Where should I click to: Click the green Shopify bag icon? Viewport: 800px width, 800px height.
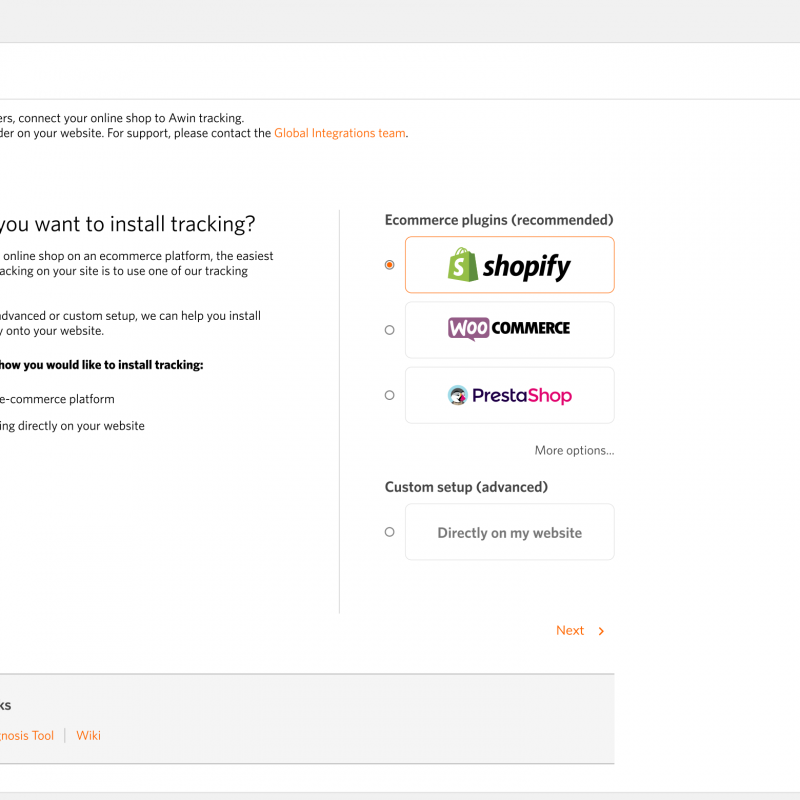pos(461,264)
